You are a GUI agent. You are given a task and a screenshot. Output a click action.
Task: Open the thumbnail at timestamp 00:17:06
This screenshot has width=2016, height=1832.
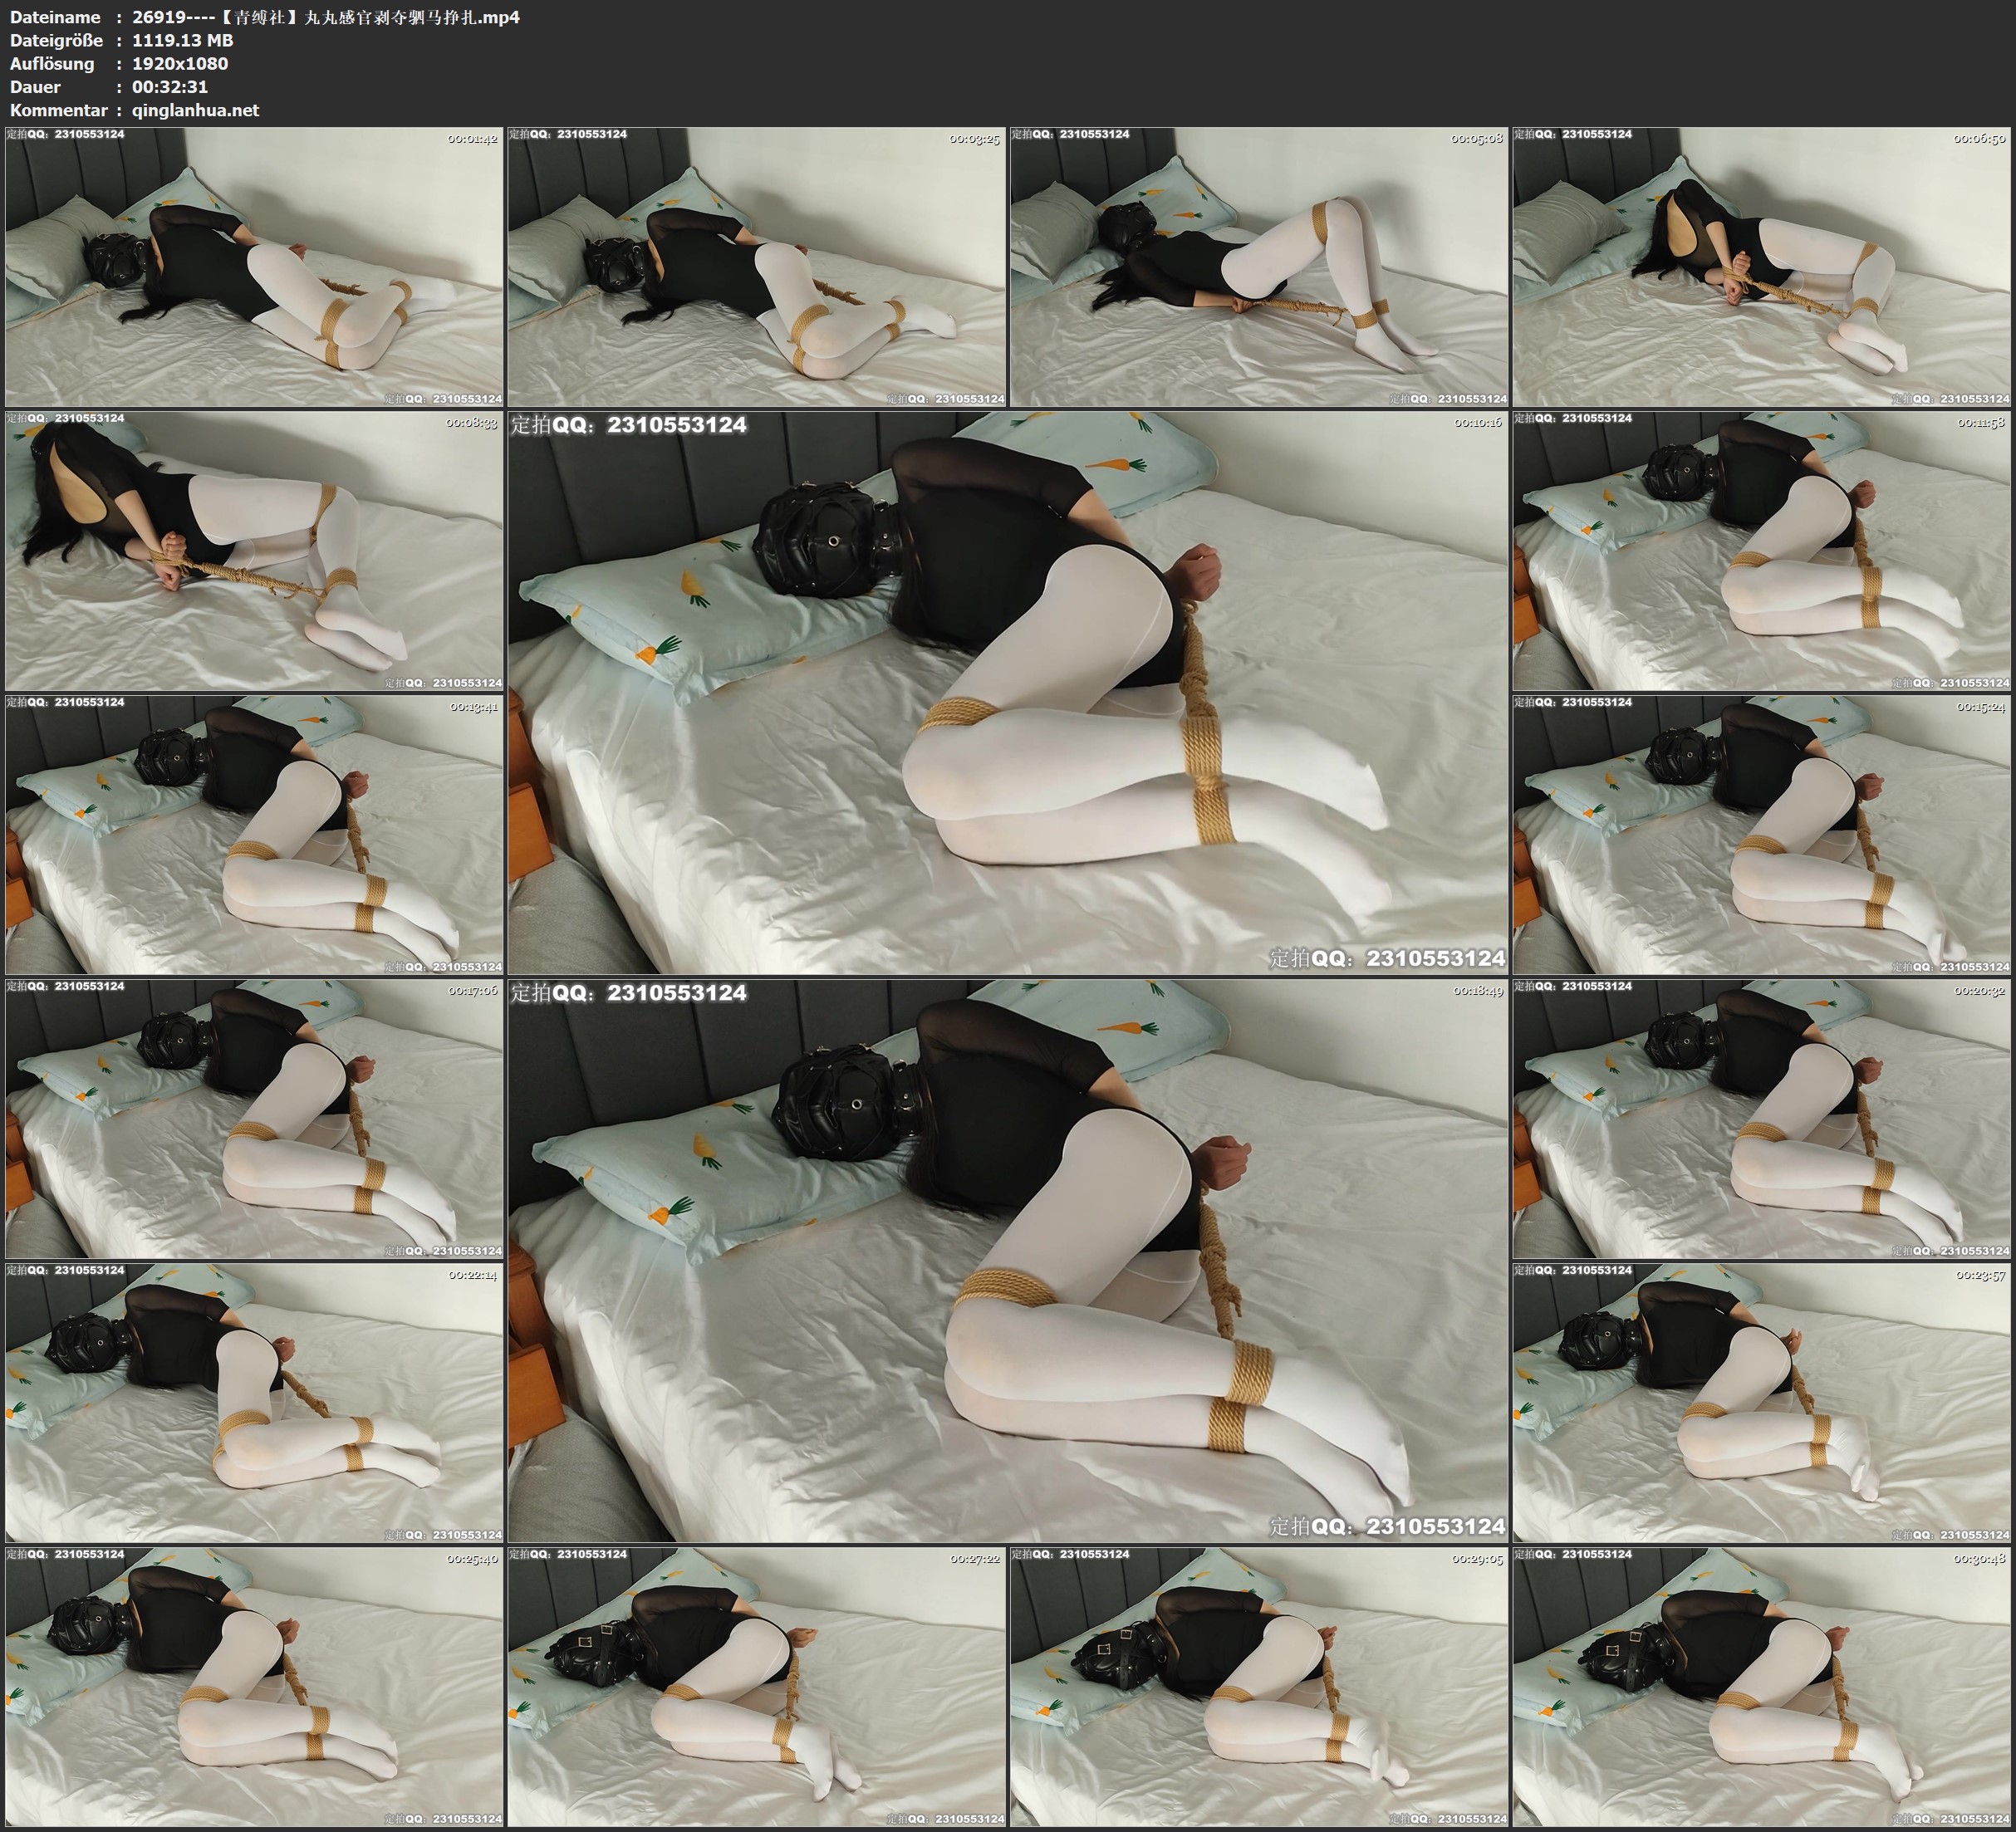254,1118
